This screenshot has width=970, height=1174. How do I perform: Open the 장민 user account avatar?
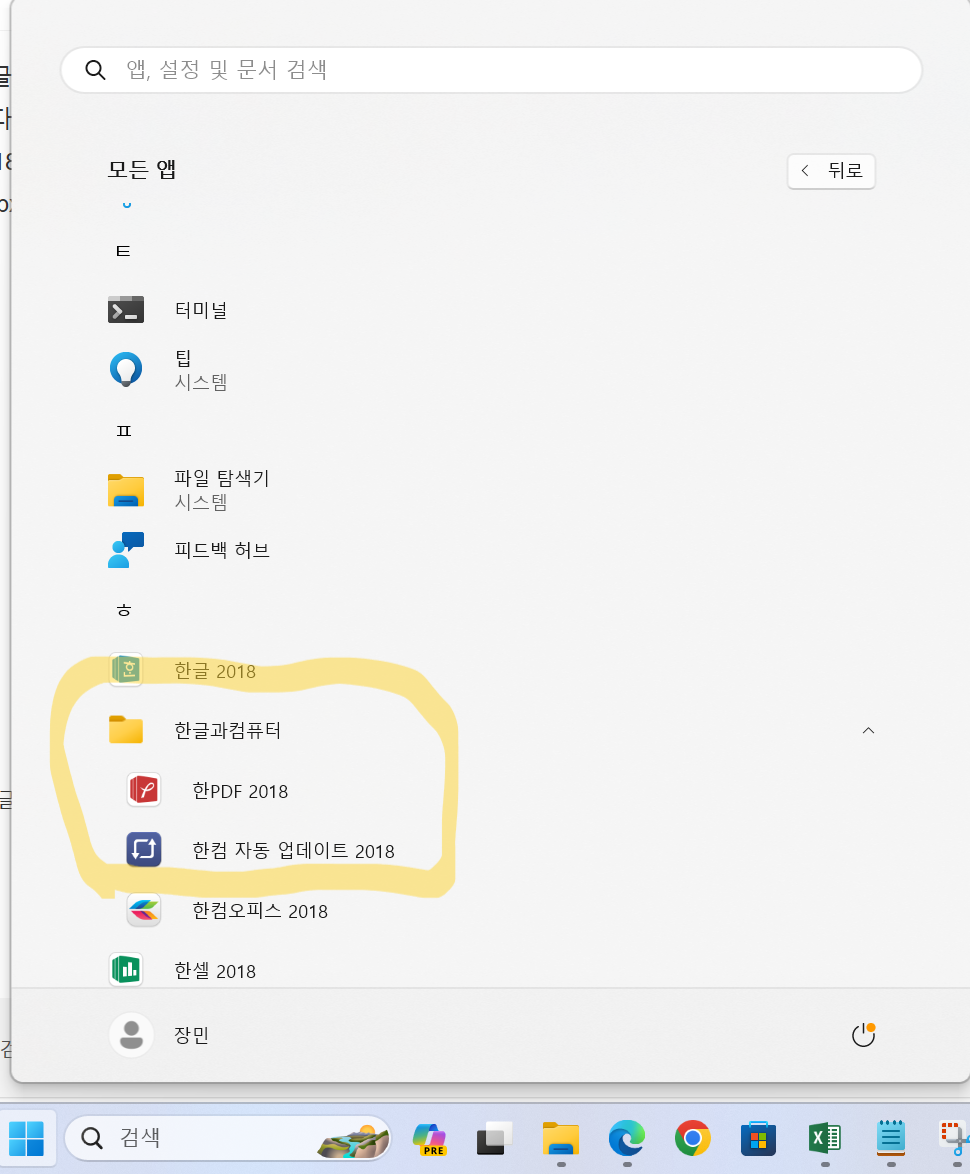132,1035
